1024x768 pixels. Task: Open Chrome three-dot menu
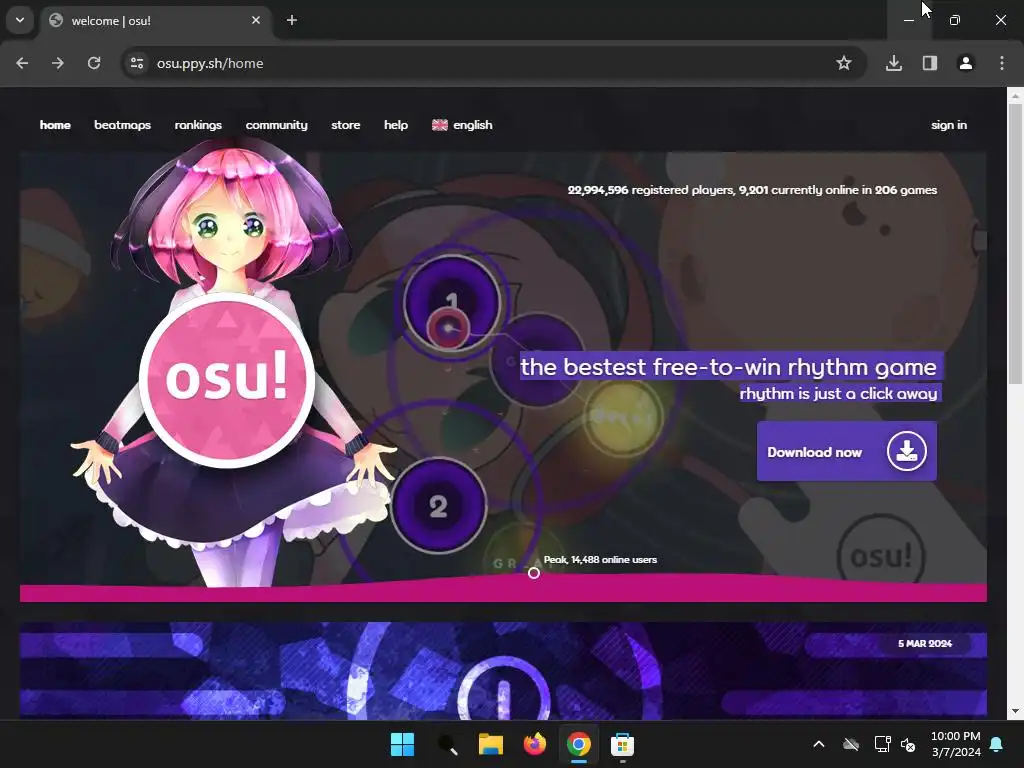(1002, 63)
